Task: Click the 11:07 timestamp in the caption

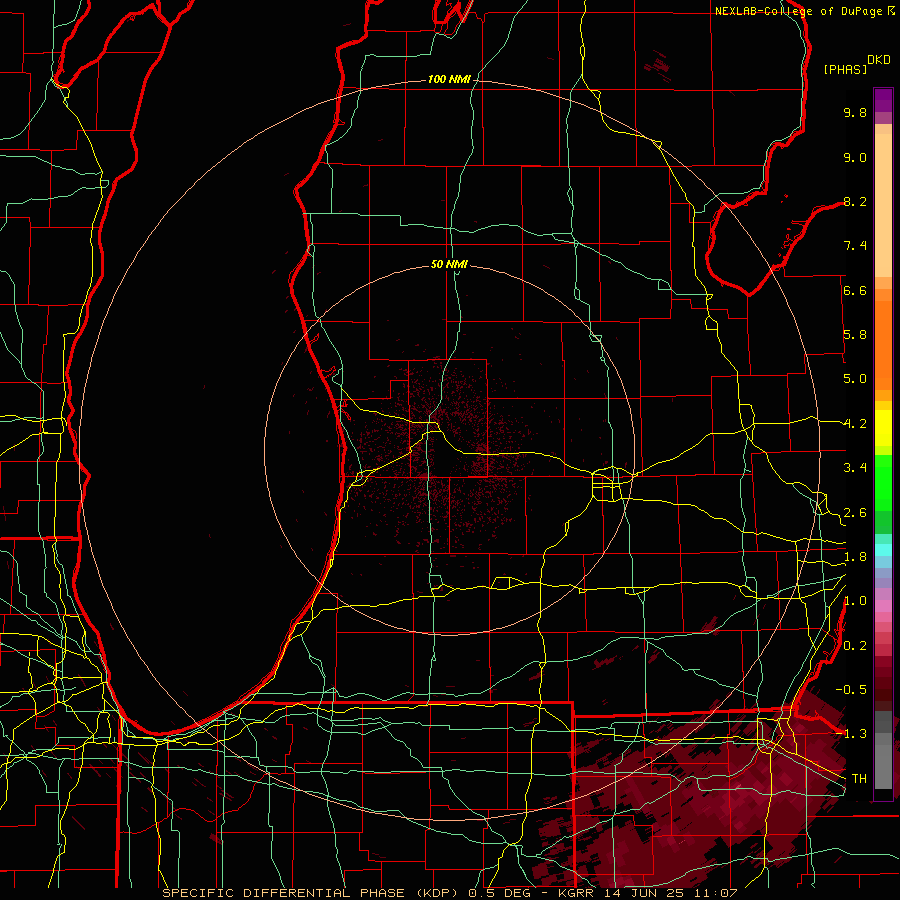Action: coord(716,893)
